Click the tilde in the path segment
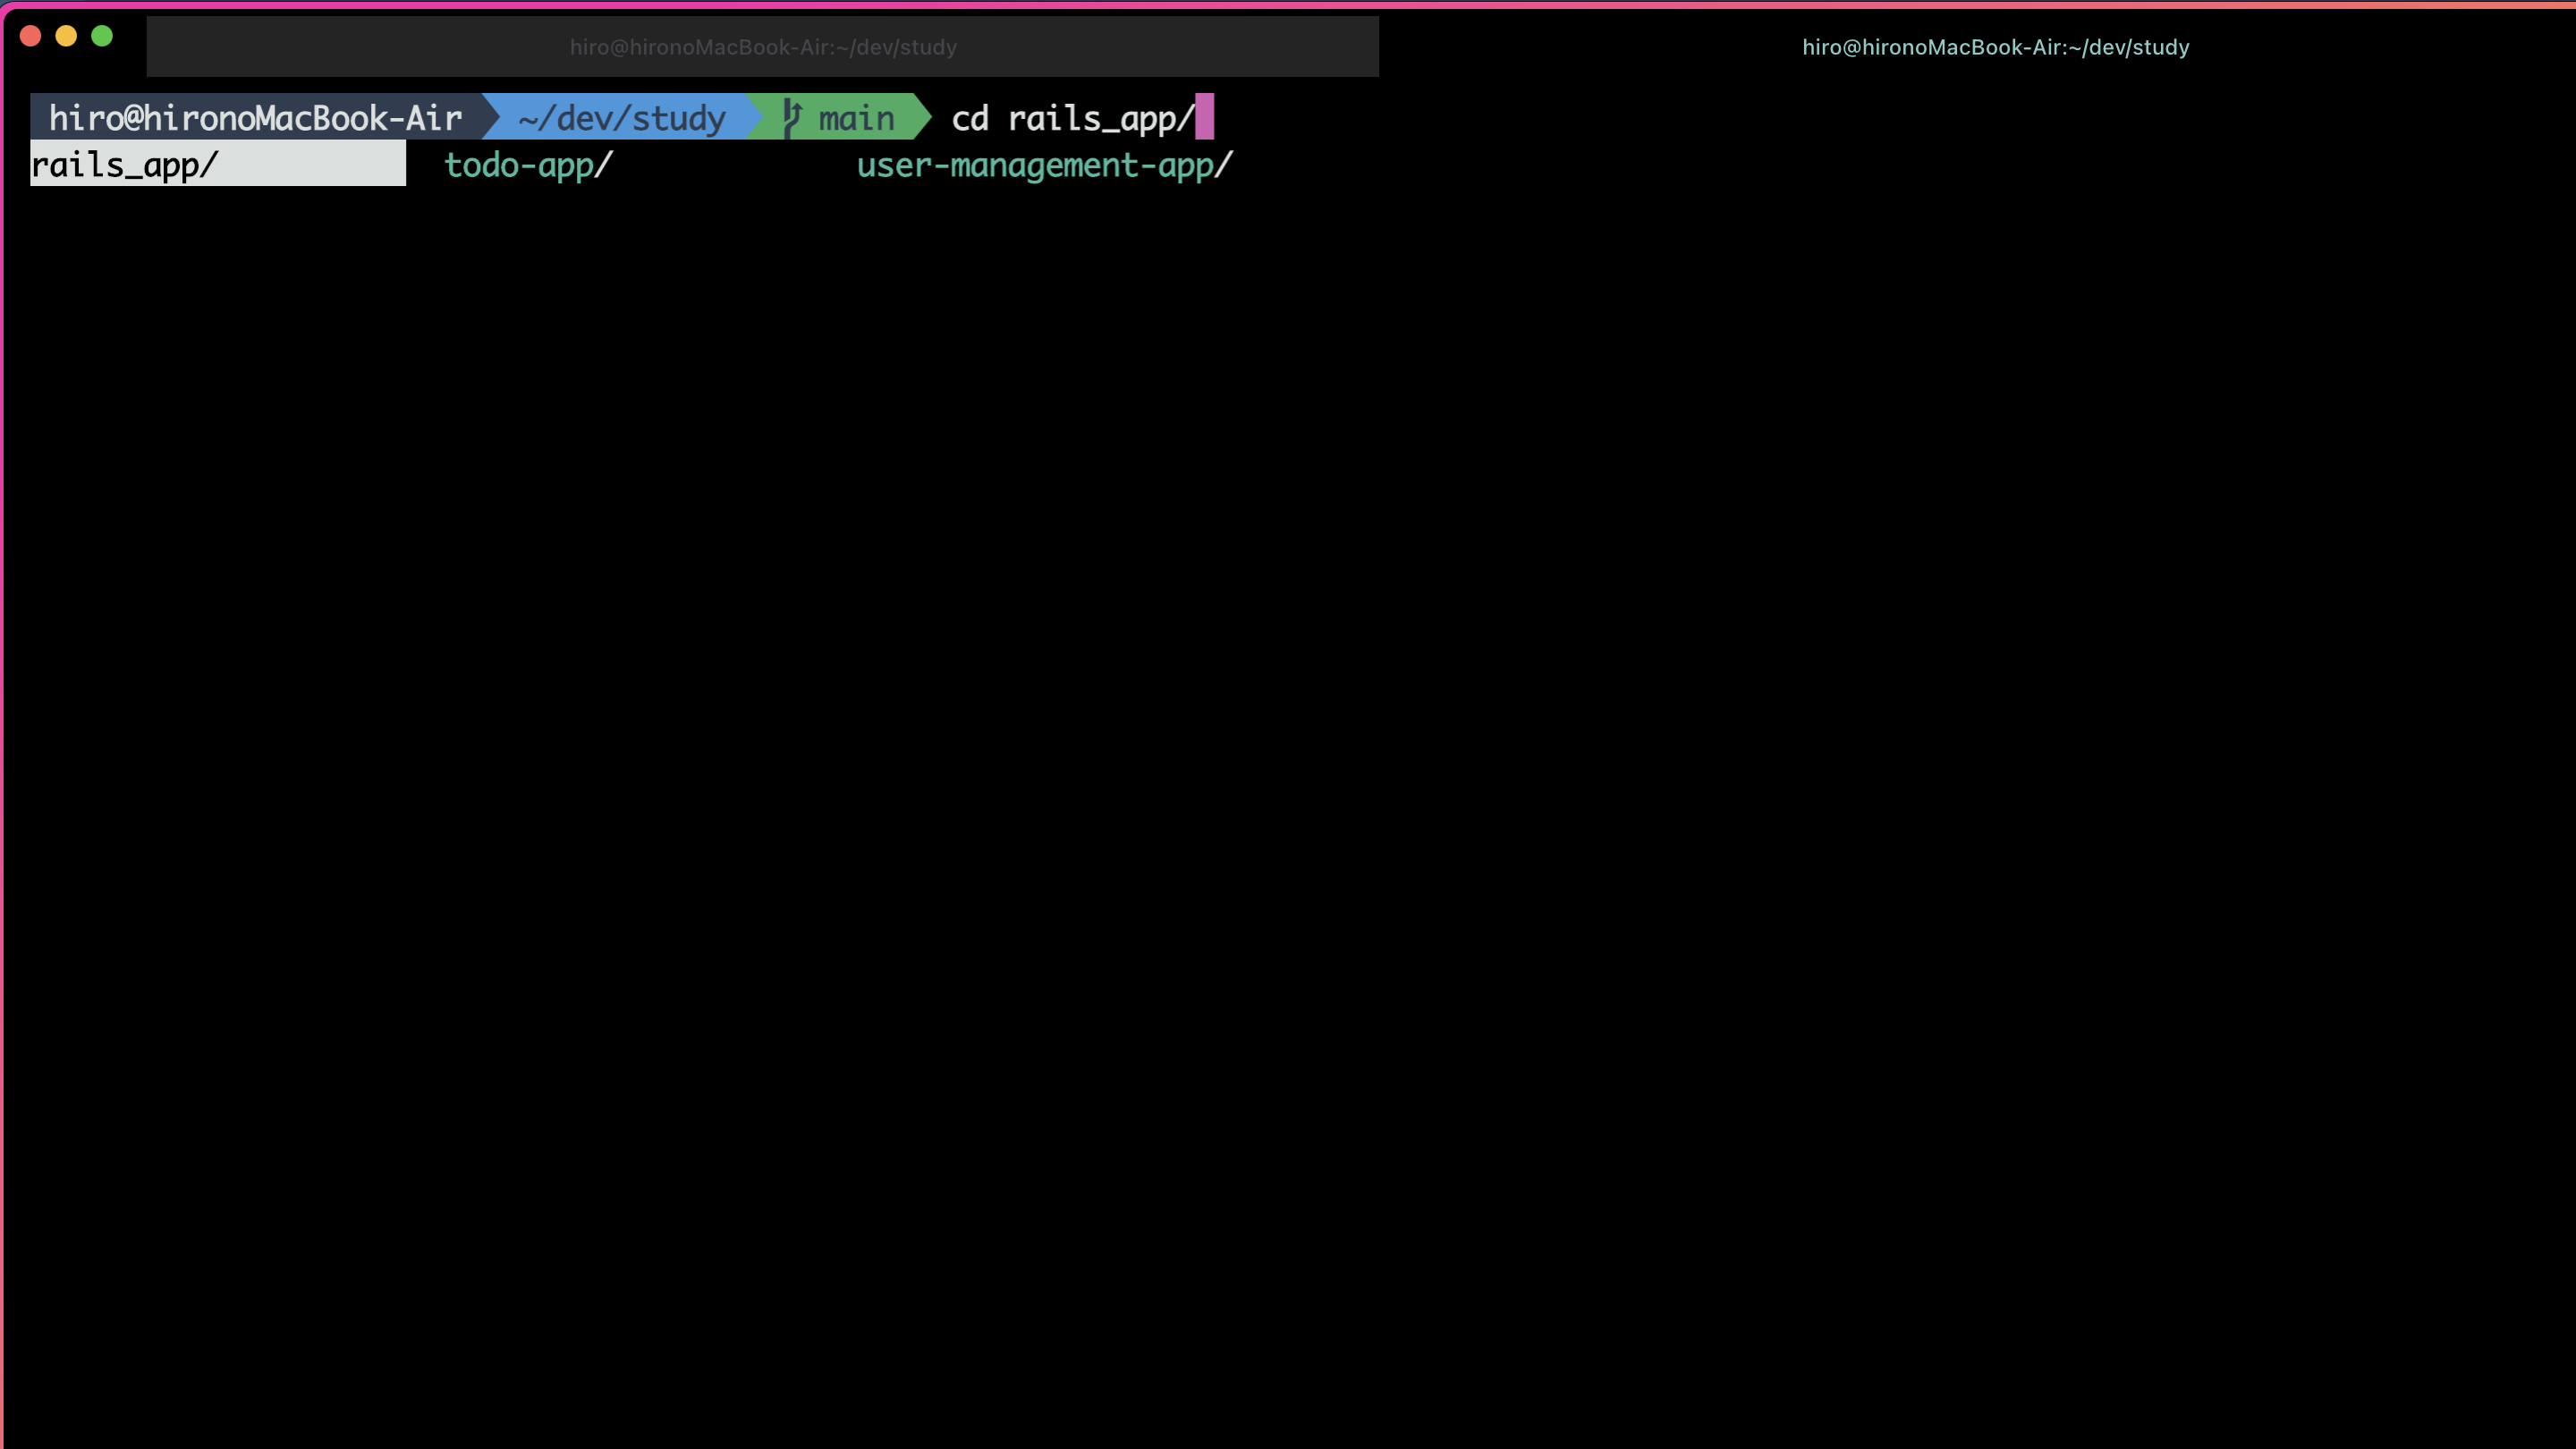 pyautogui.click(x=527, y=120)
